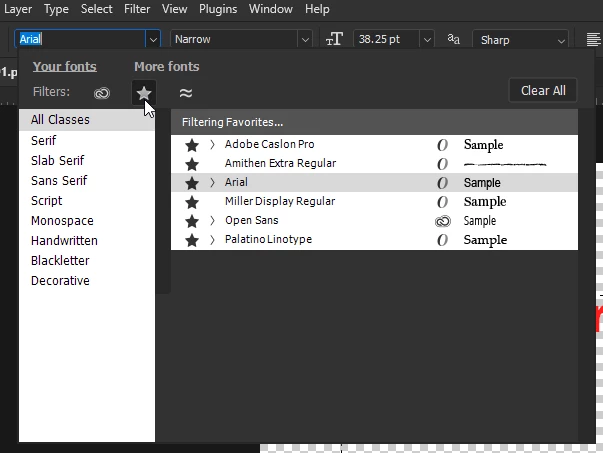
Task: Click the Clear All button
Action: [543, 91]
